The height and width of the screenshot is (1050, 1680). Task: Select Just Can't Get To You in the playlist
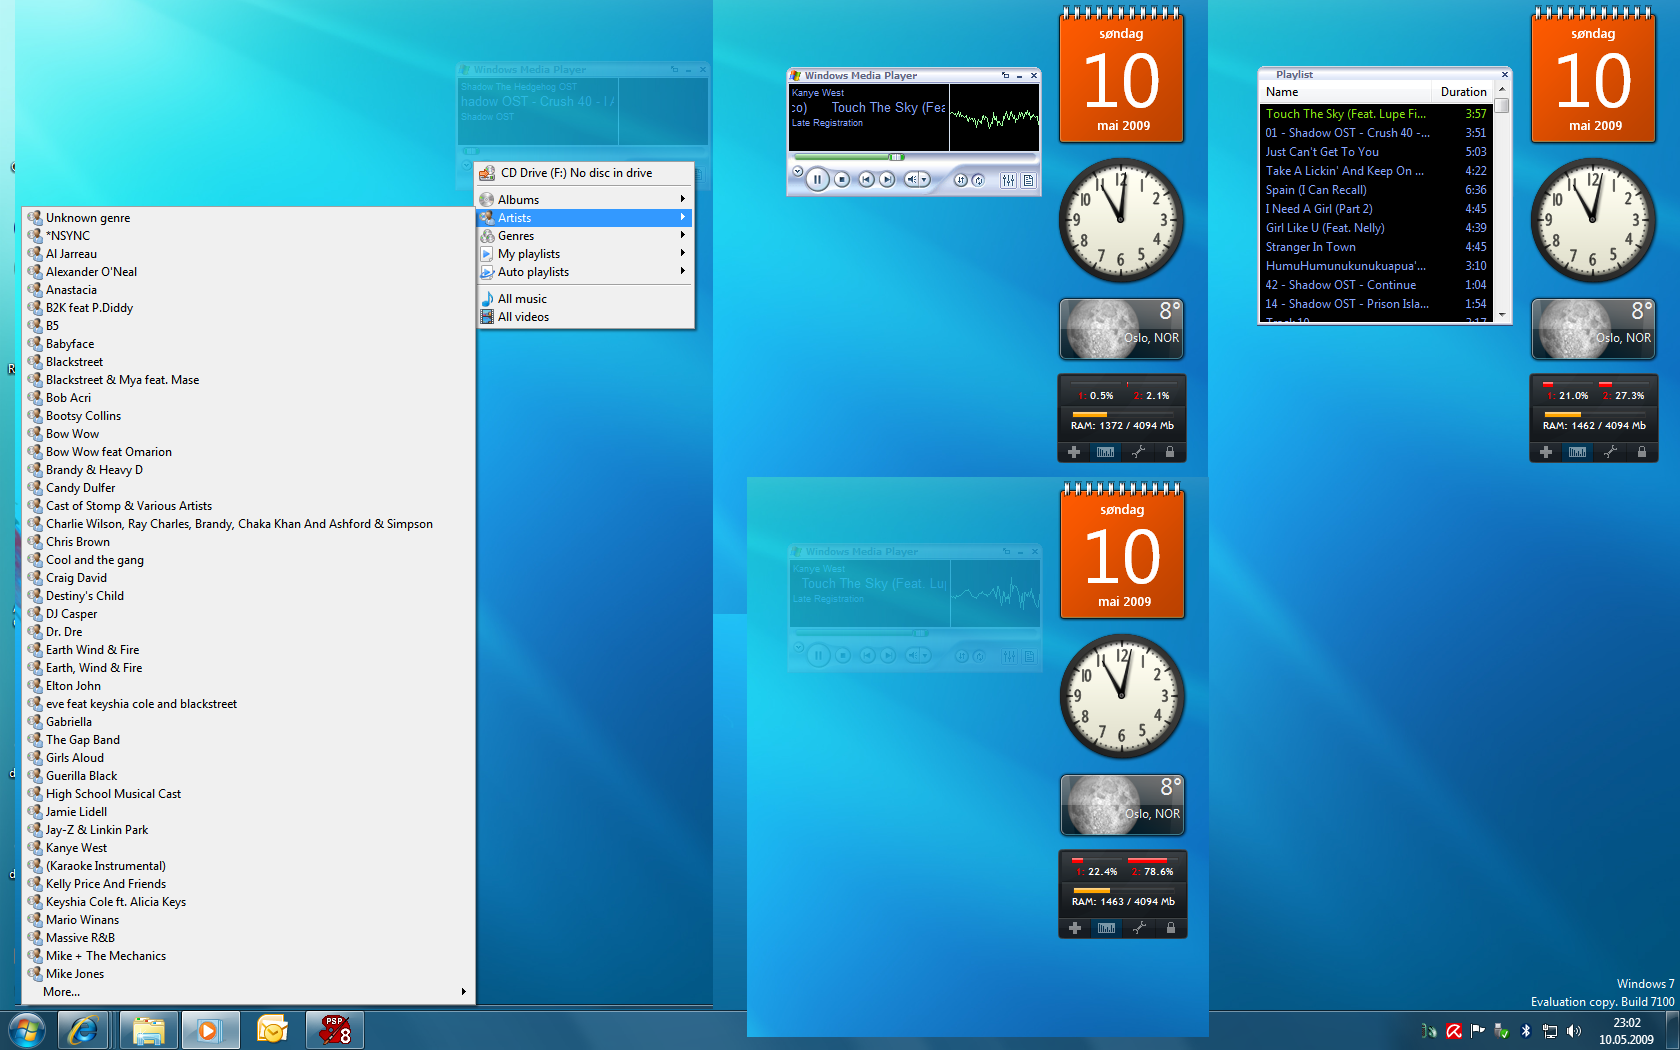click(1376, 152)
